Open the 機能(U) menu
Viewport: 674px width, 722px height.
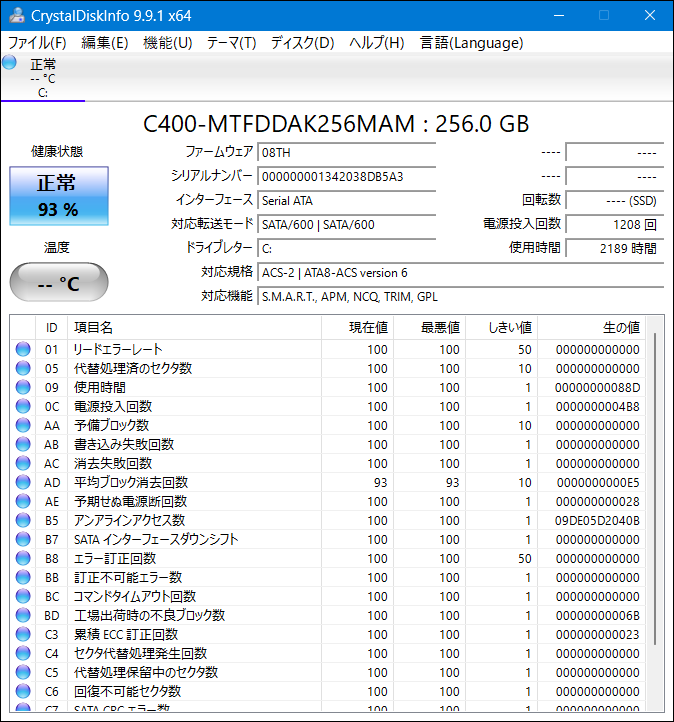(x=168, y=43)
